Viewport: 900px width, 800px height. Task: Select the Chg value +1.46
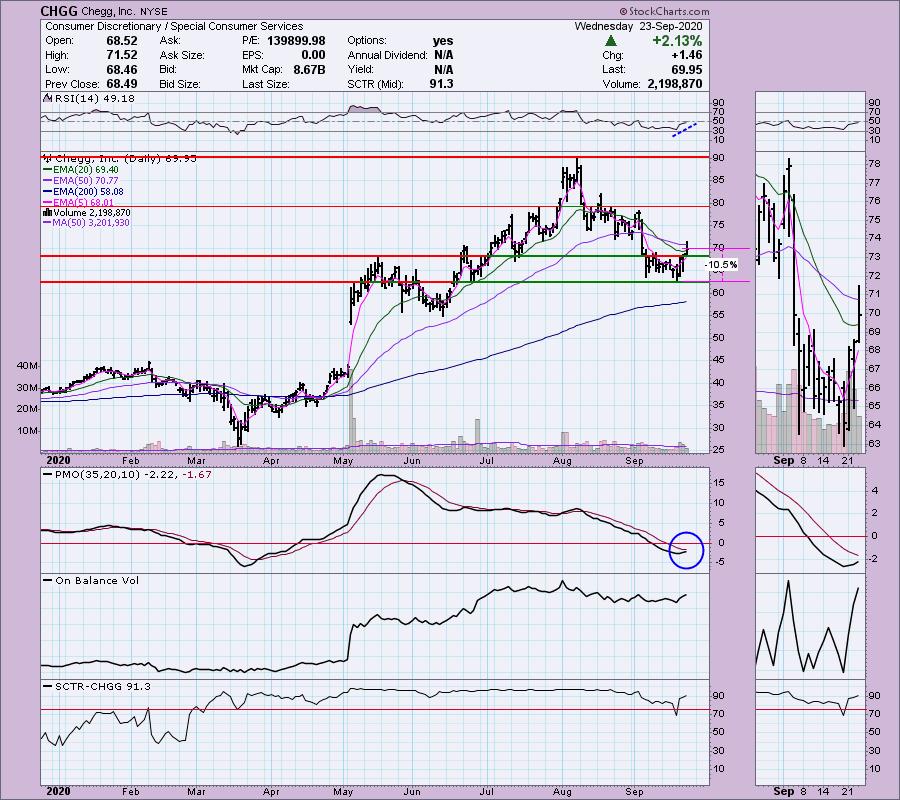[686, 55]
